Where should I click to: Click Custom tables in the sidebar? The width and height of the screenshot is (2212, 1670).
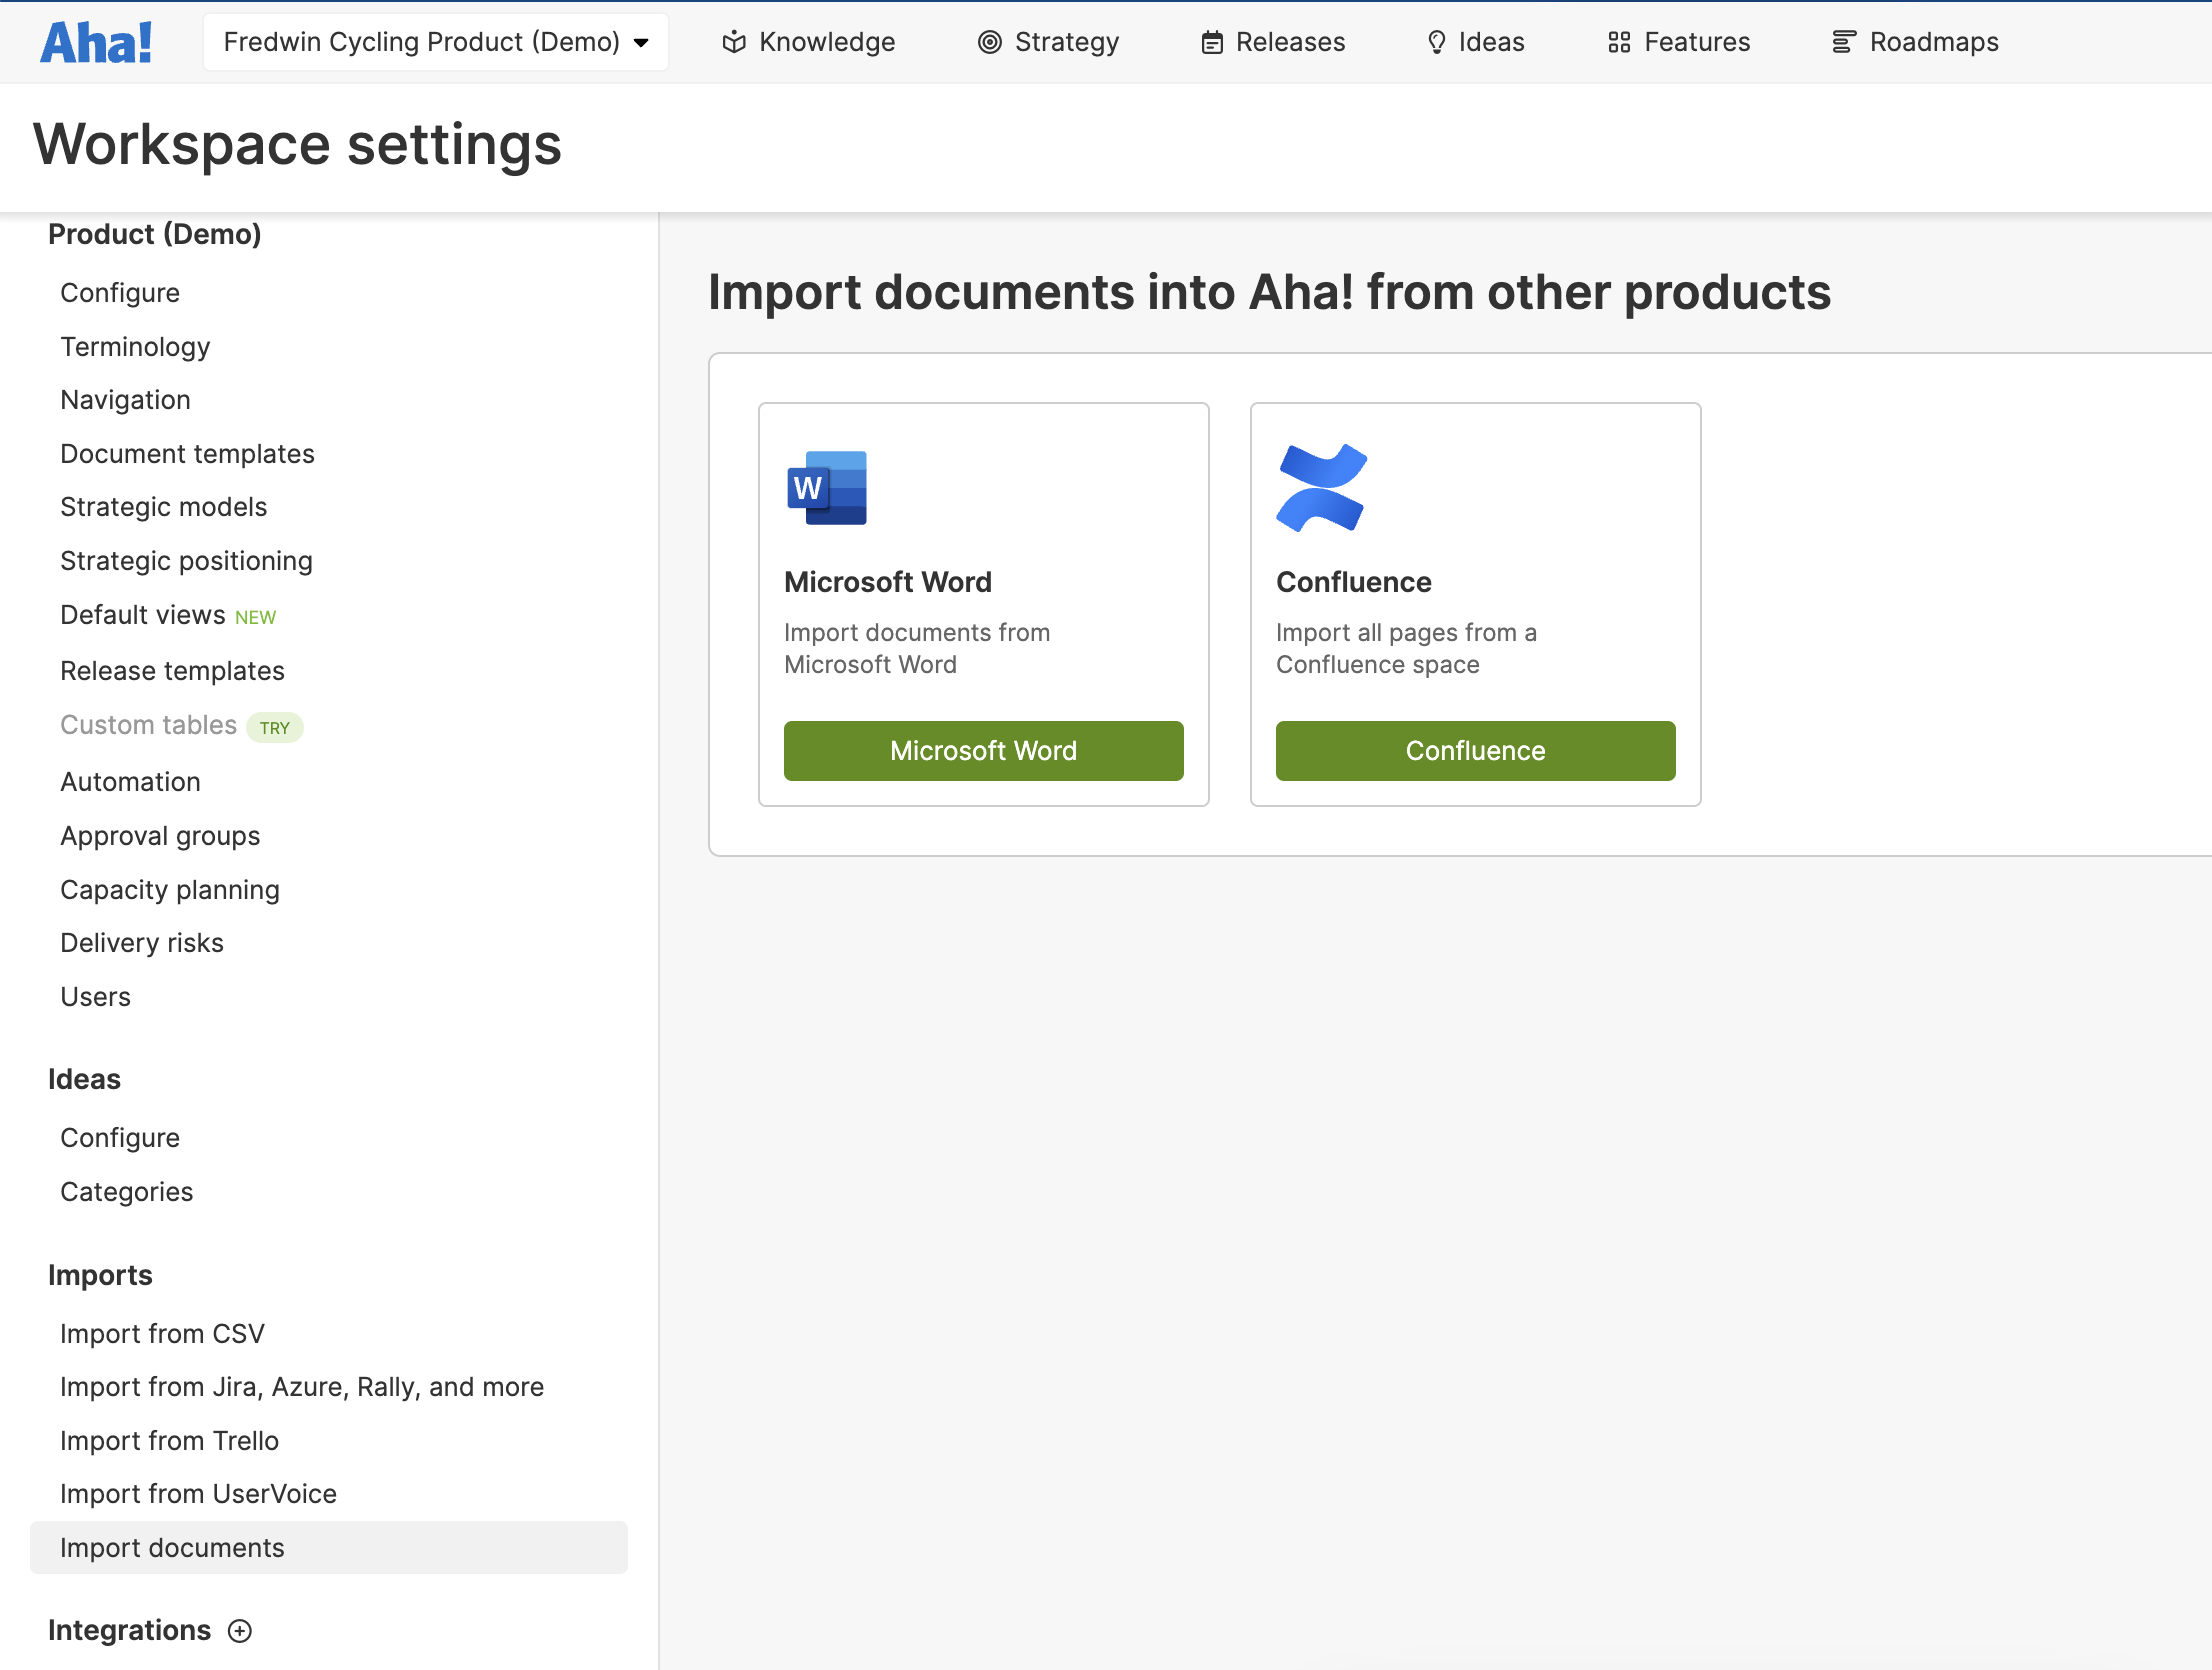[x=148, y=725]
